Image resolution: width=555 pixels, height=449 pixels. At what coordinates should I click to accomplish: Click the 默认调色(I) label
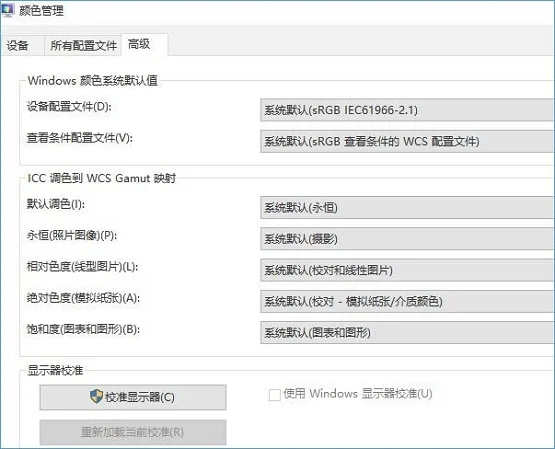tap(56, 204)
